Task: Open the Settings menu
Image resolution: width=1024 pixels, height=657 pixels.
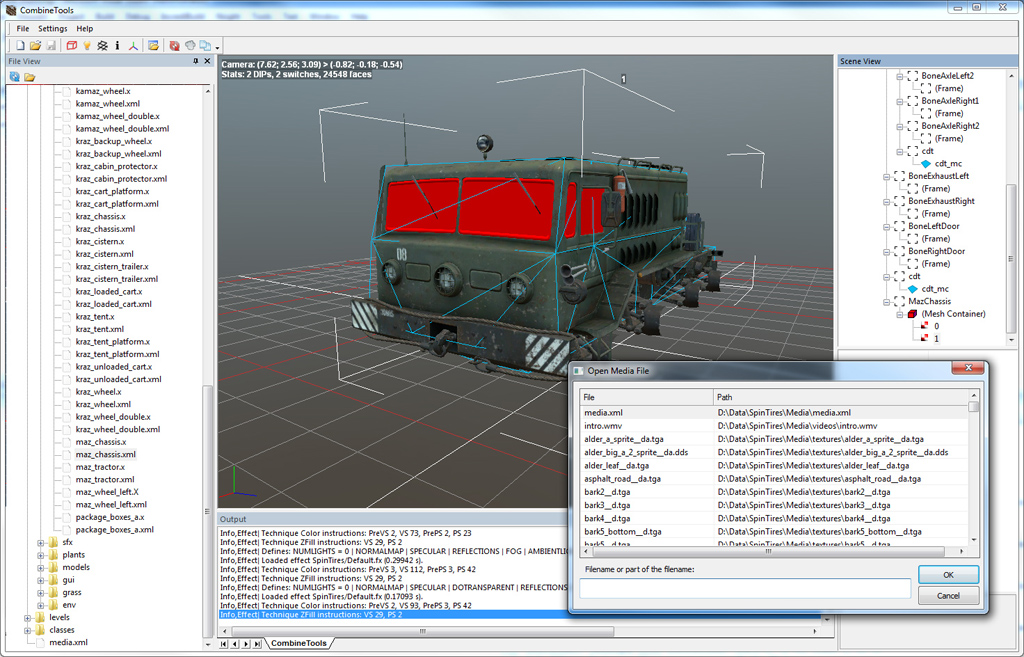Action: click(x=52, y=29)
